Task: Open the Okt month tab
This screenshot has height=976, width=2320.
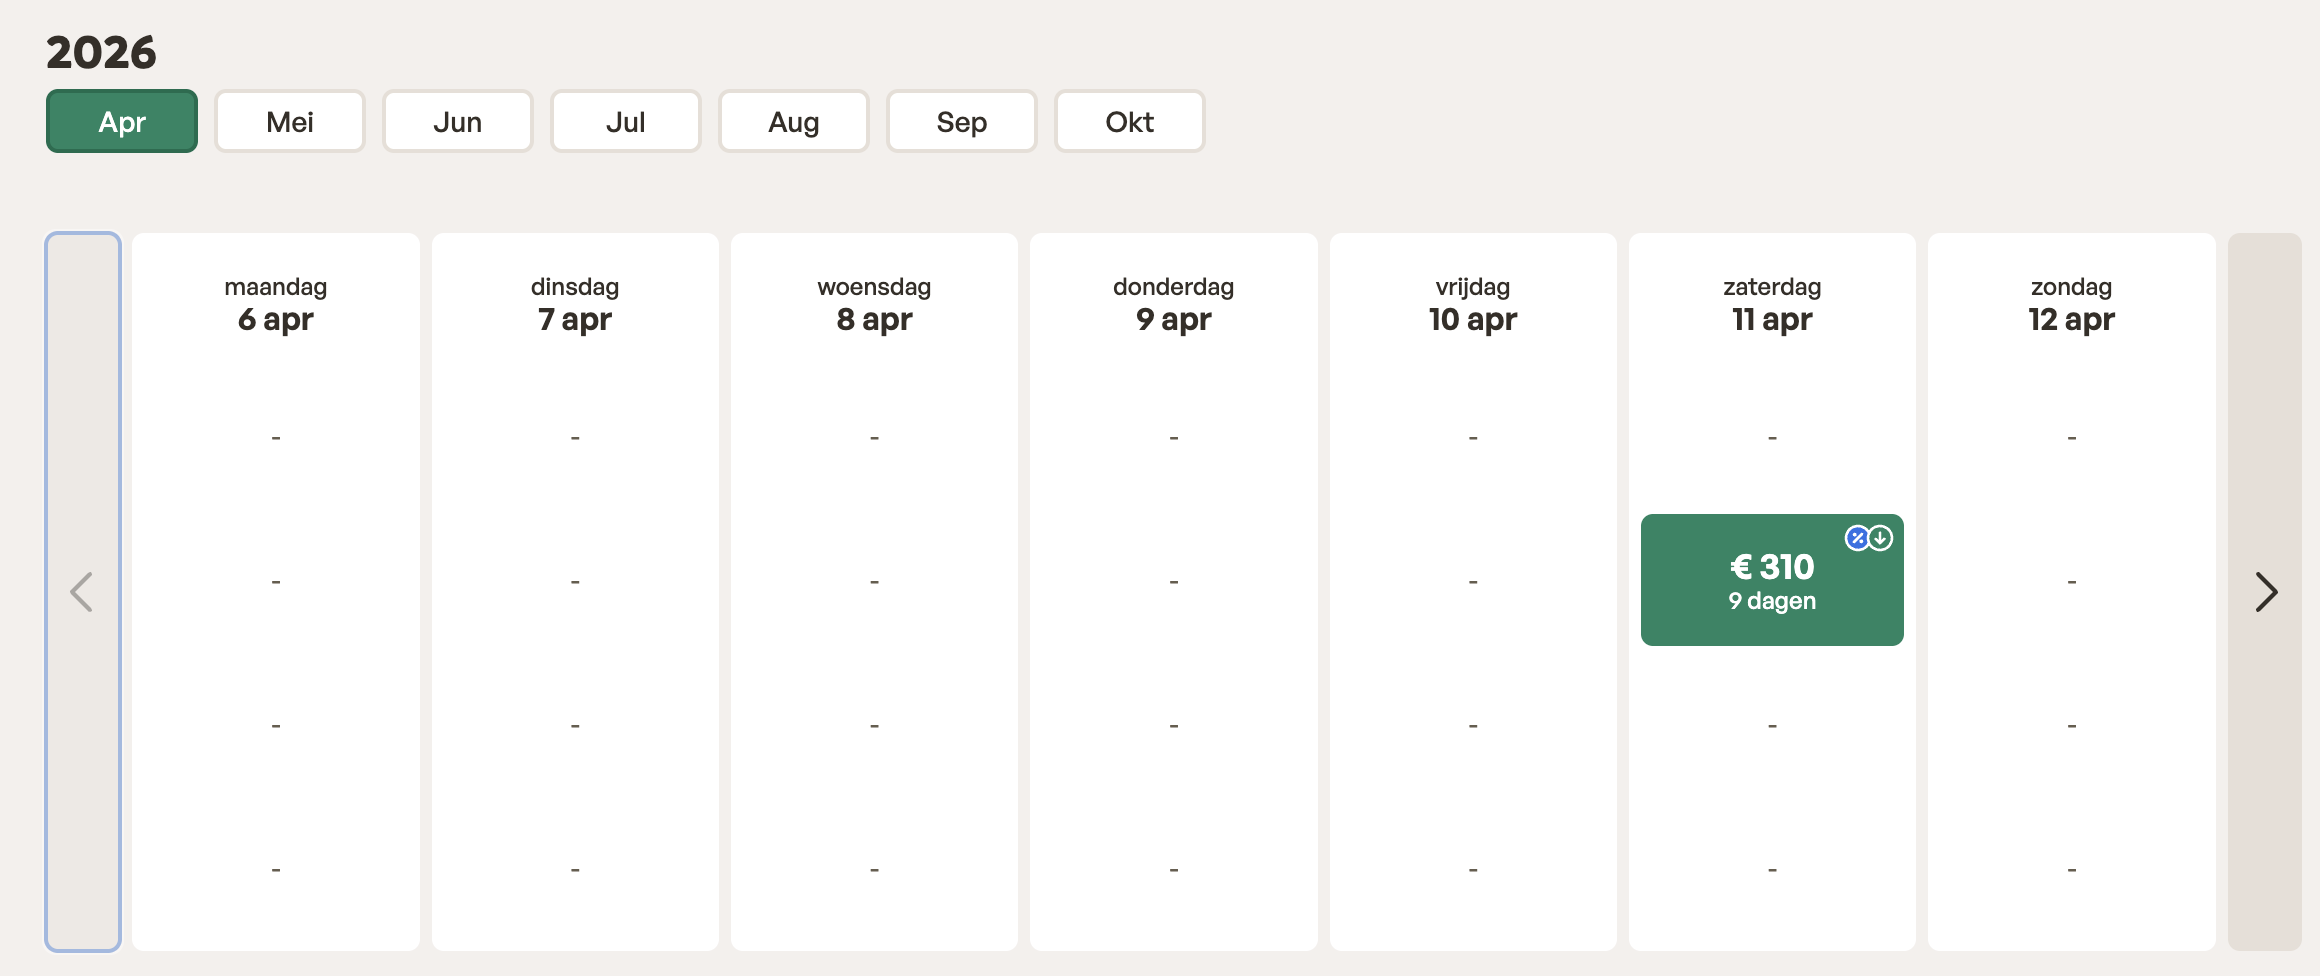Action: [1130, 122]
